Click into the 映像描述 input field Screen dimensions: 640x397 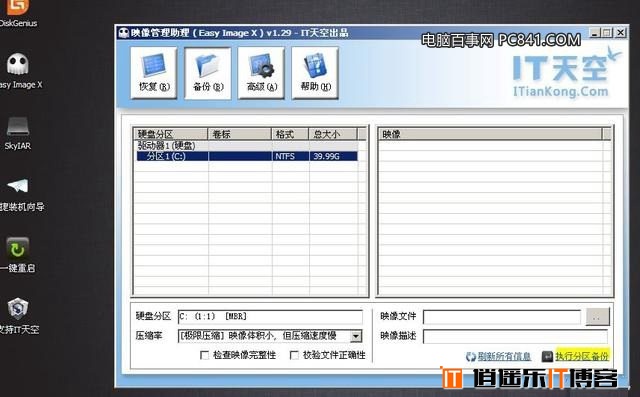(516, 337)
